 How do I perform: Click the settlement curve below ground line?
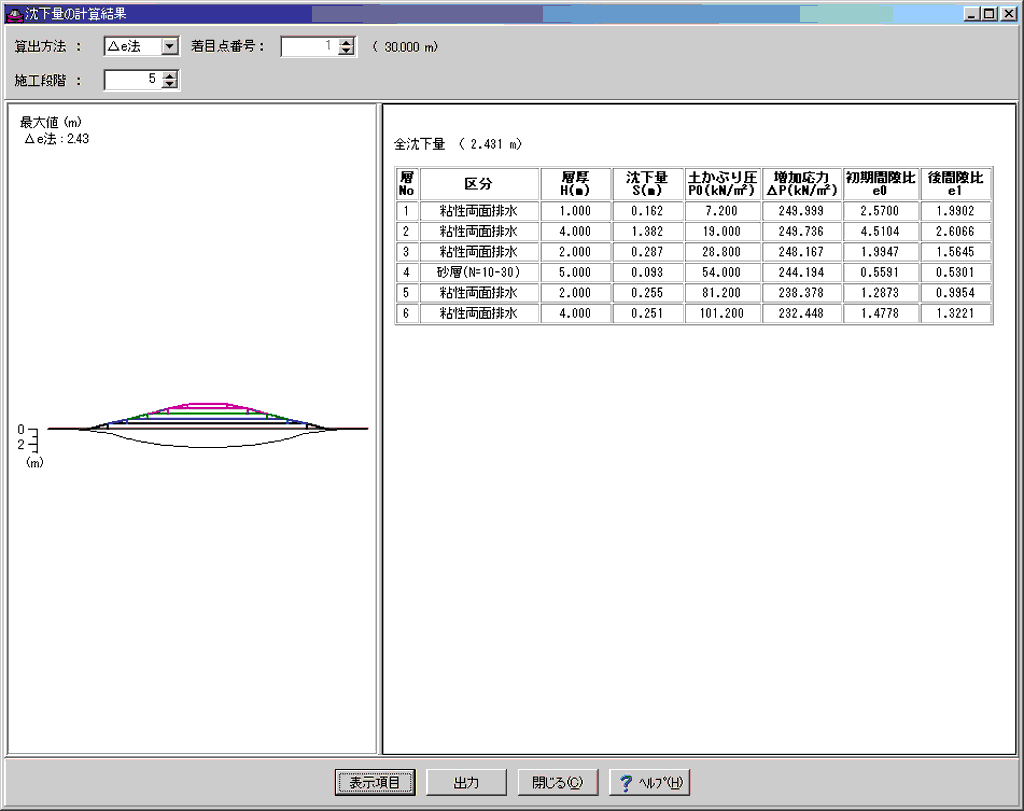coord(208,447)
